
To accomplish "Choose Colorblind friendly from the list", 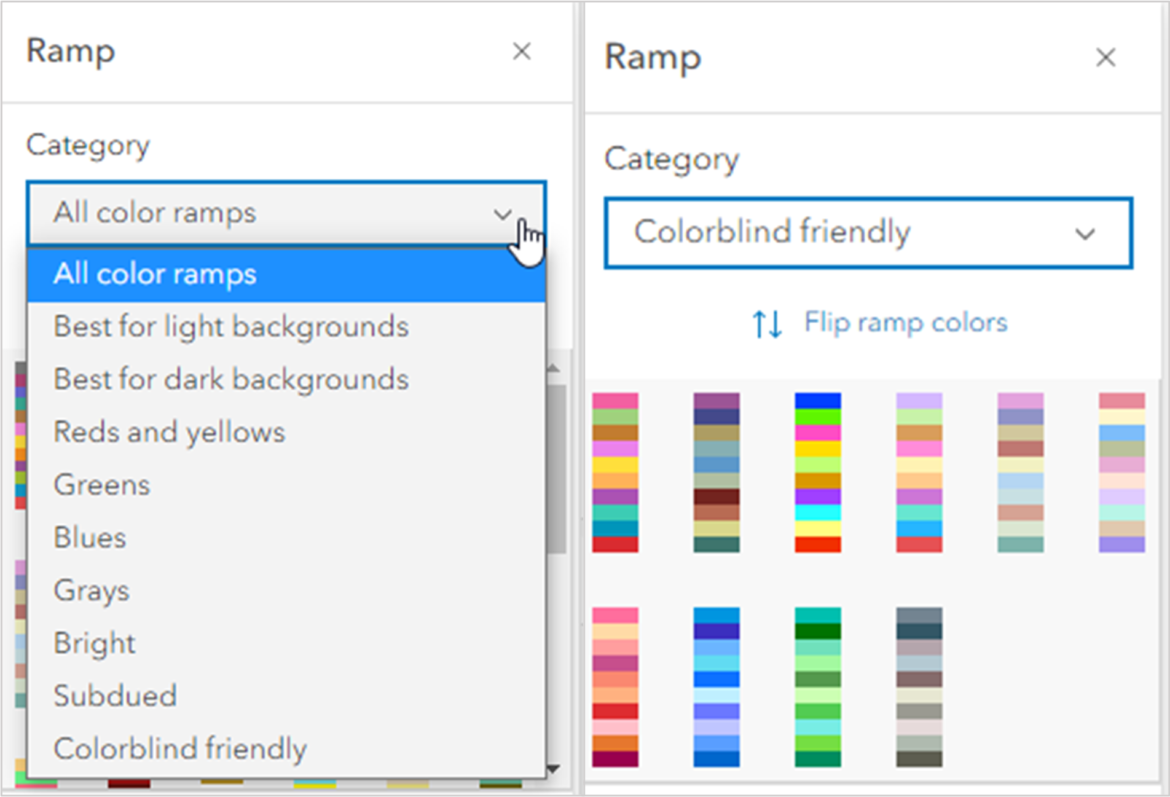I will click(x=180, y=749).
